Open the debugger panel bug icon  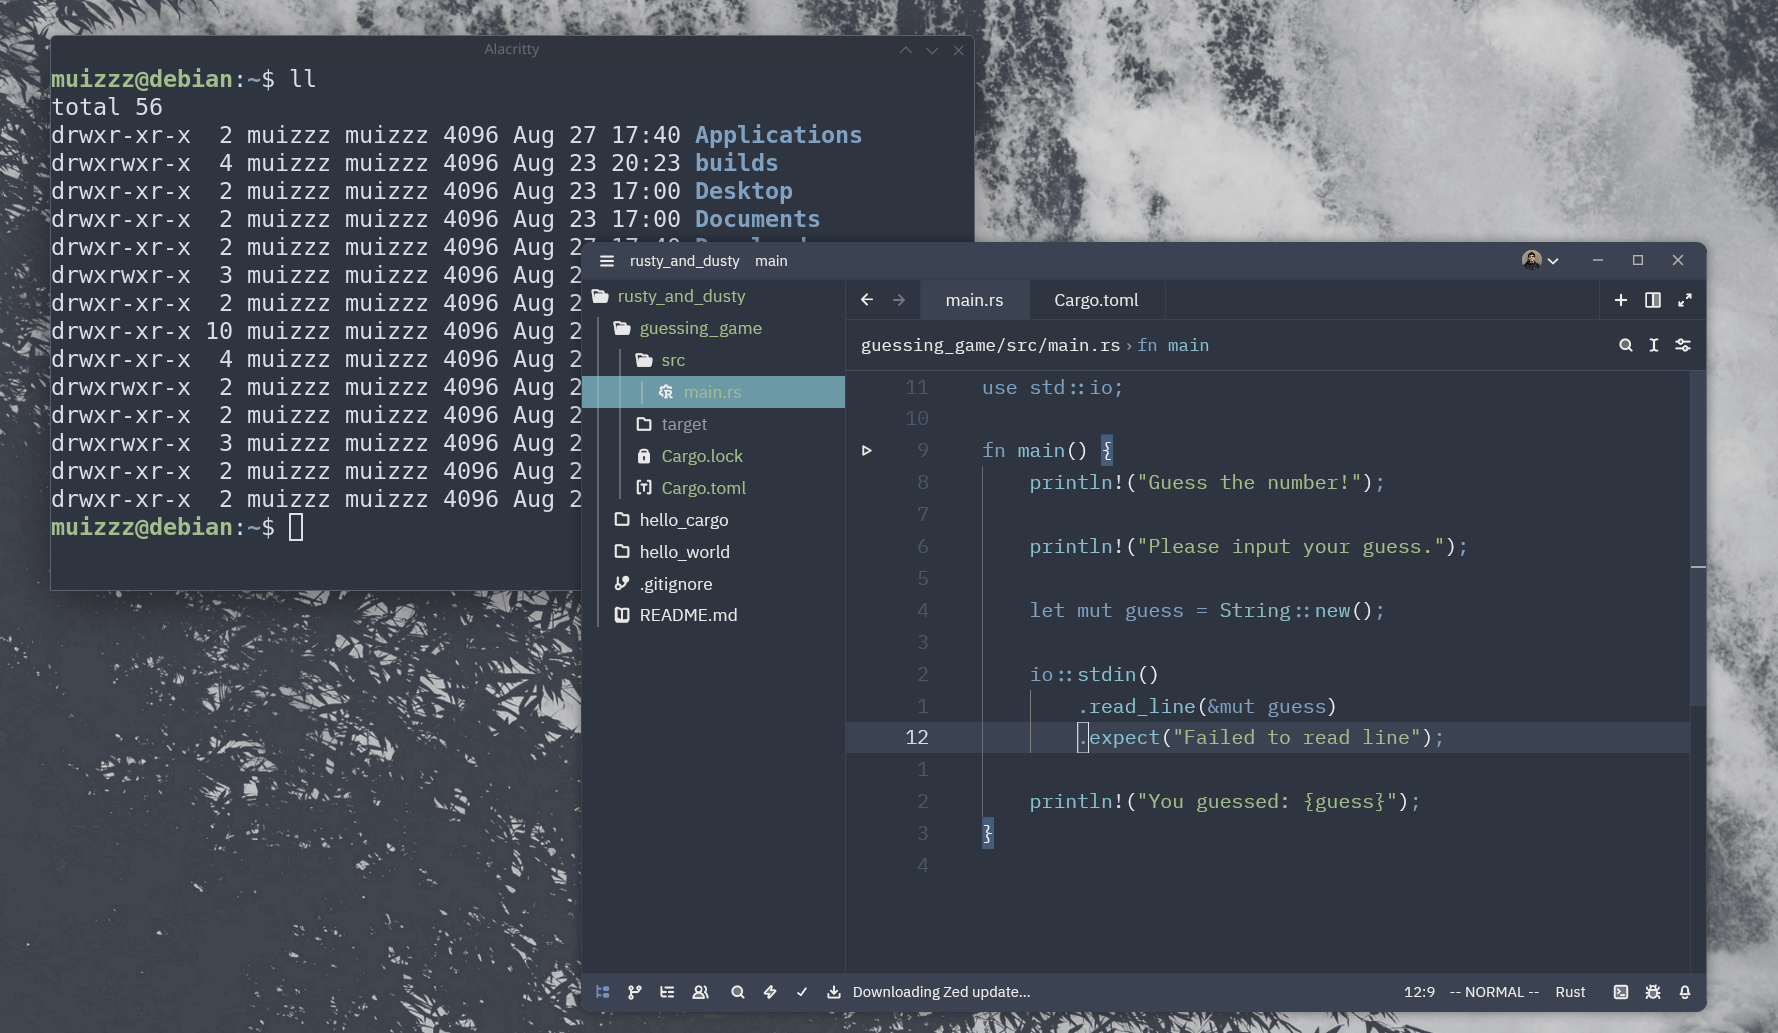pos(1653,992)
